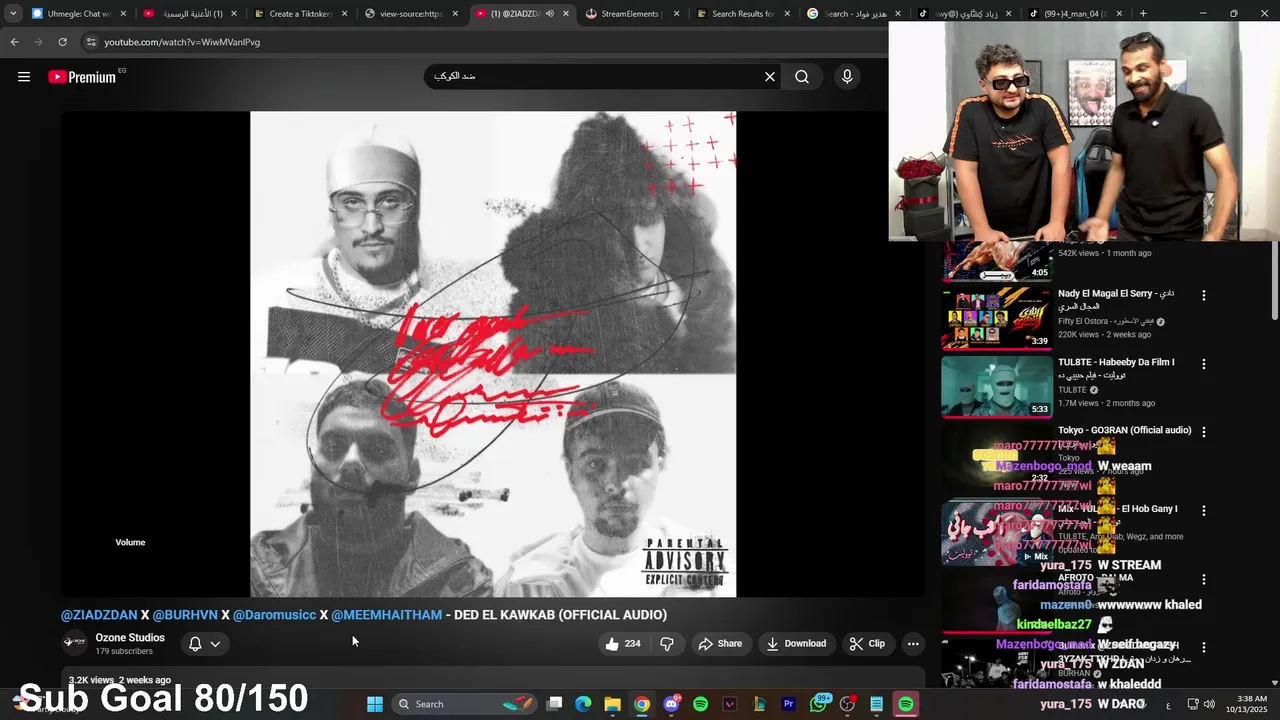Open Nady El Magal El Serry video thumbnail
Screen dimensions: 1280x720
[997, 319]
